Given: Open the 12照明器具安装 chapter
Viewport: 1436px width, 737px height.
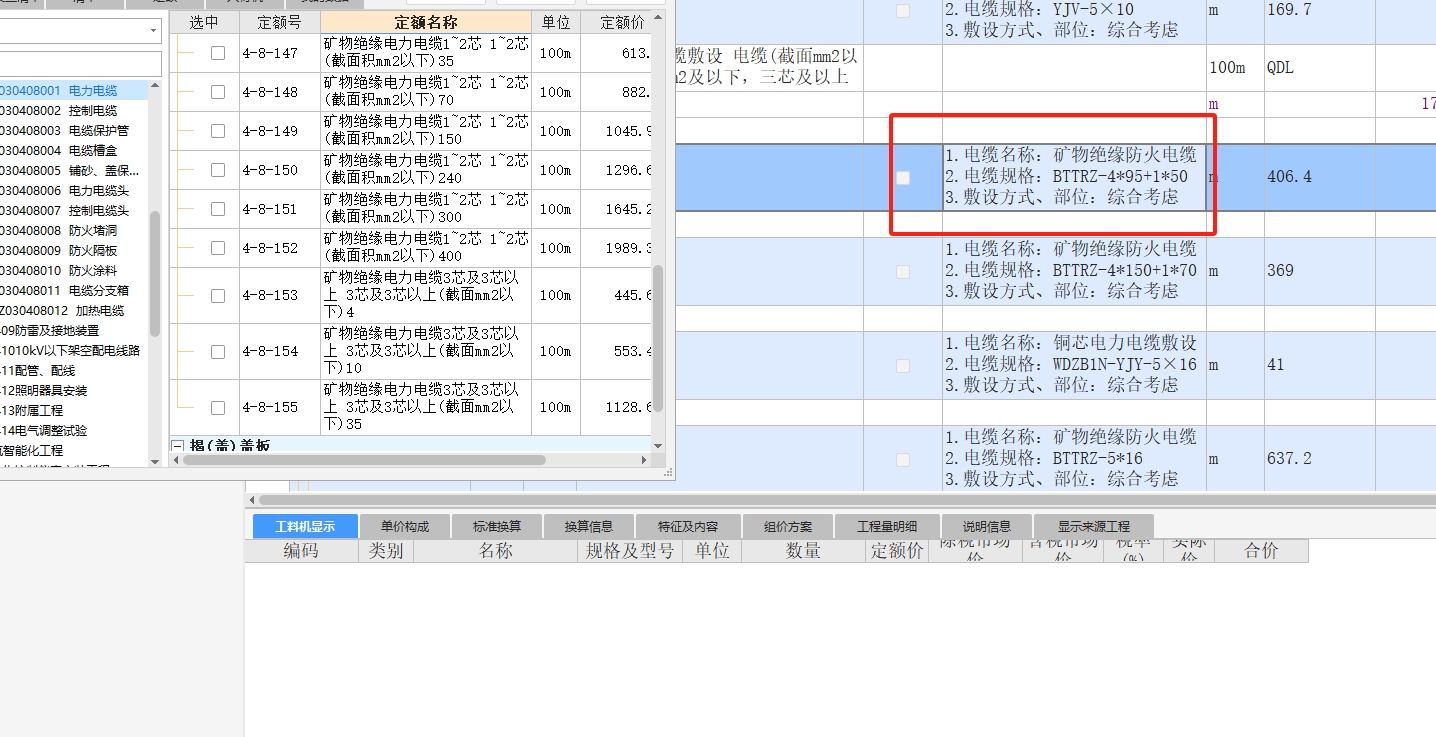Looking at the screenshot, I should coord(44,391).
